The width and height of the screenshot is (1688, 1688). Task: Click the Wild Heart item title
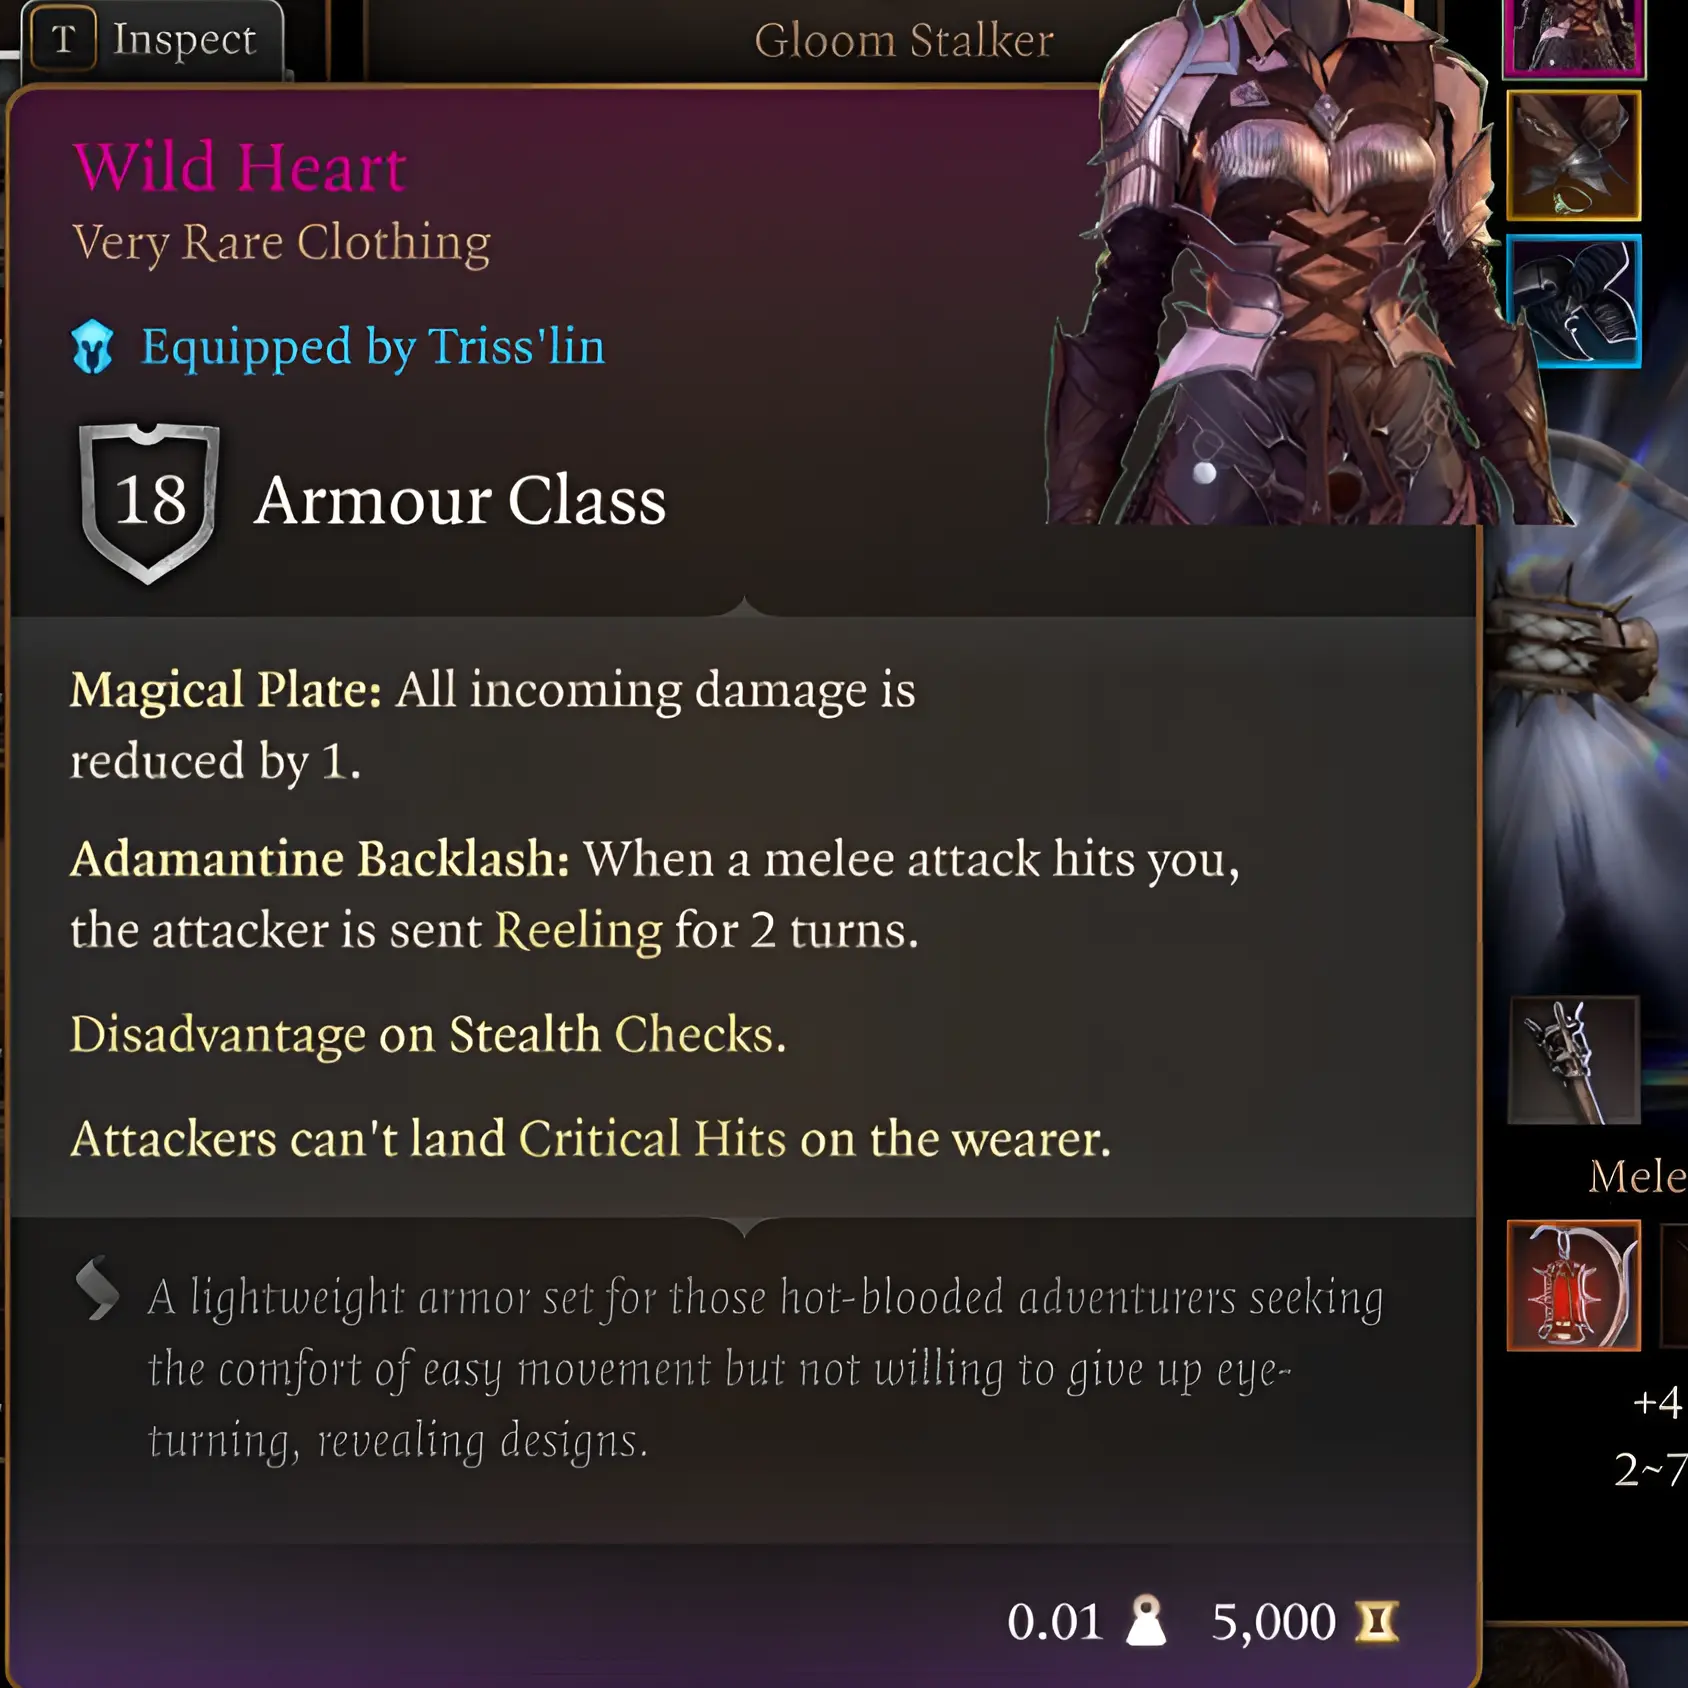point(240,166)
